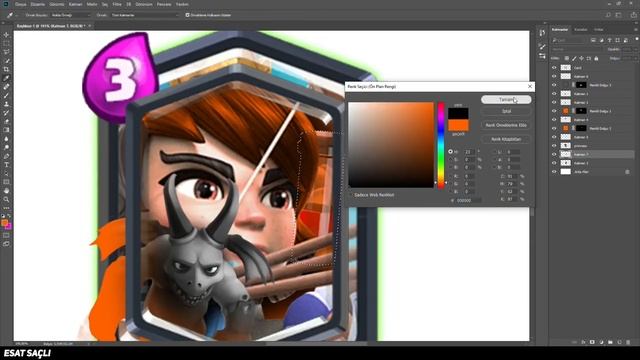Hide the Arka Plan background layer
This screenshot has height=360, width=640.
(554, 172)
